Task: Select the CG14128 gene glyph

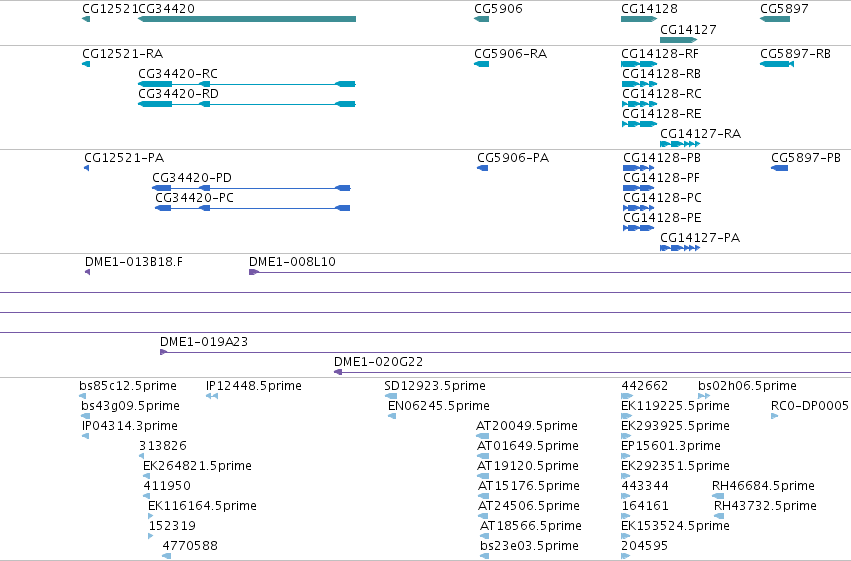Action: [x=639, y=19]
